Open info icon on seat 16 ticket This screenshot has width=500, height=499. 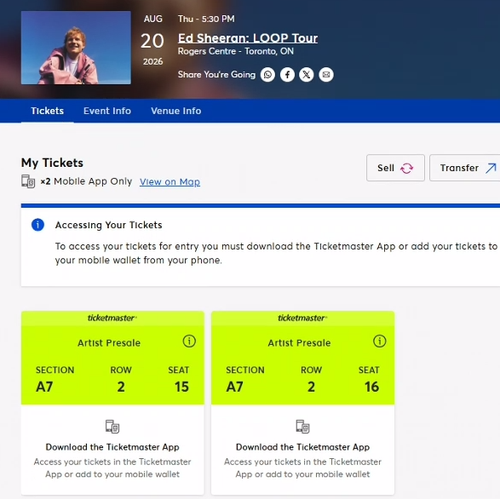[379, 341]
